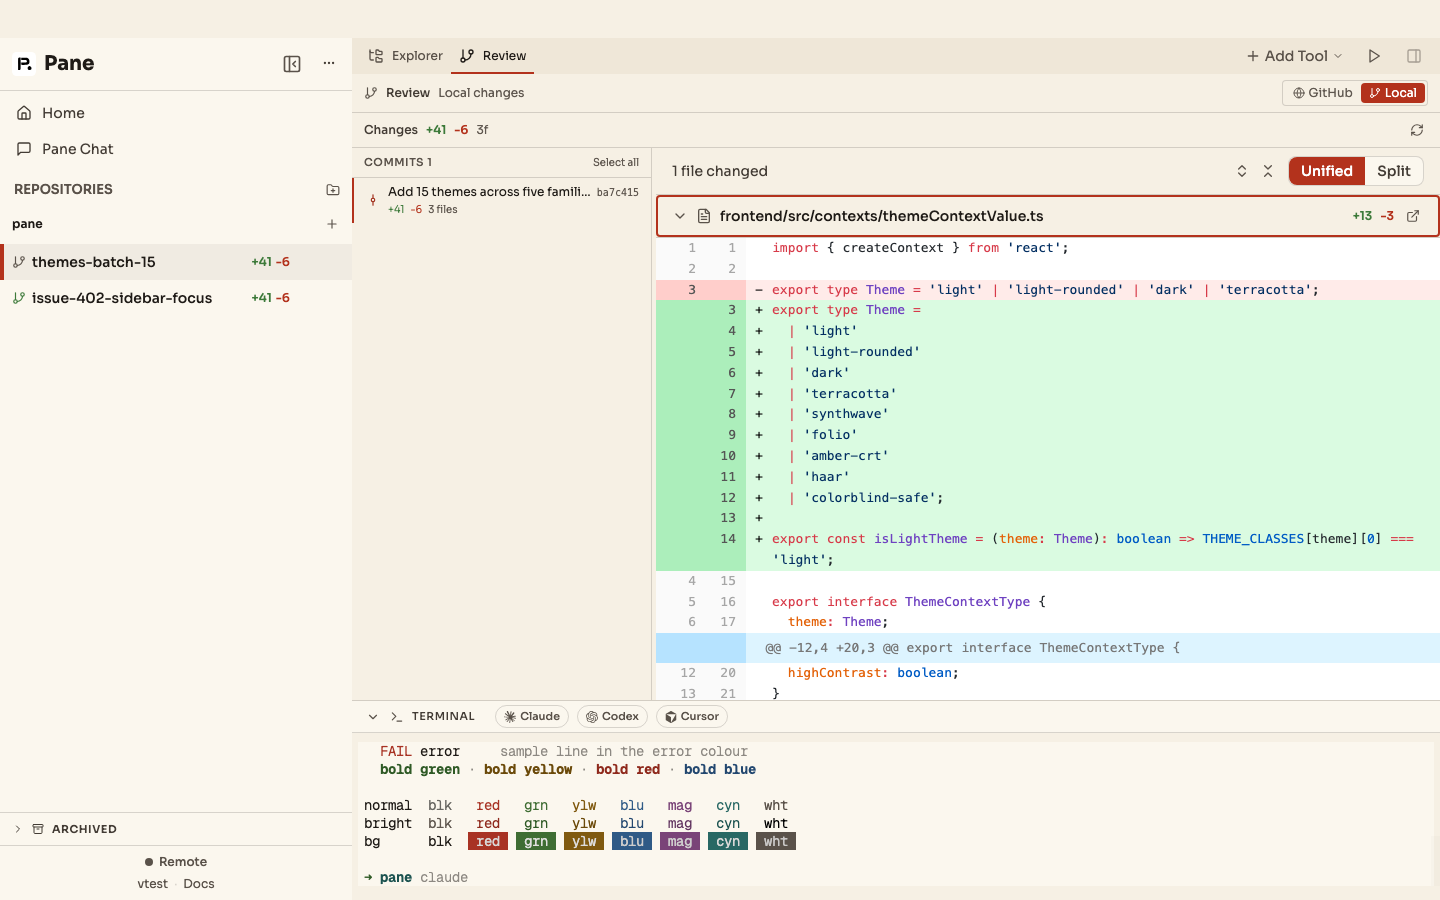Viewport: 1440px width, 900px height.
Task: Select the issue-402-sidebar-focus branch
Action: (176, 298)
